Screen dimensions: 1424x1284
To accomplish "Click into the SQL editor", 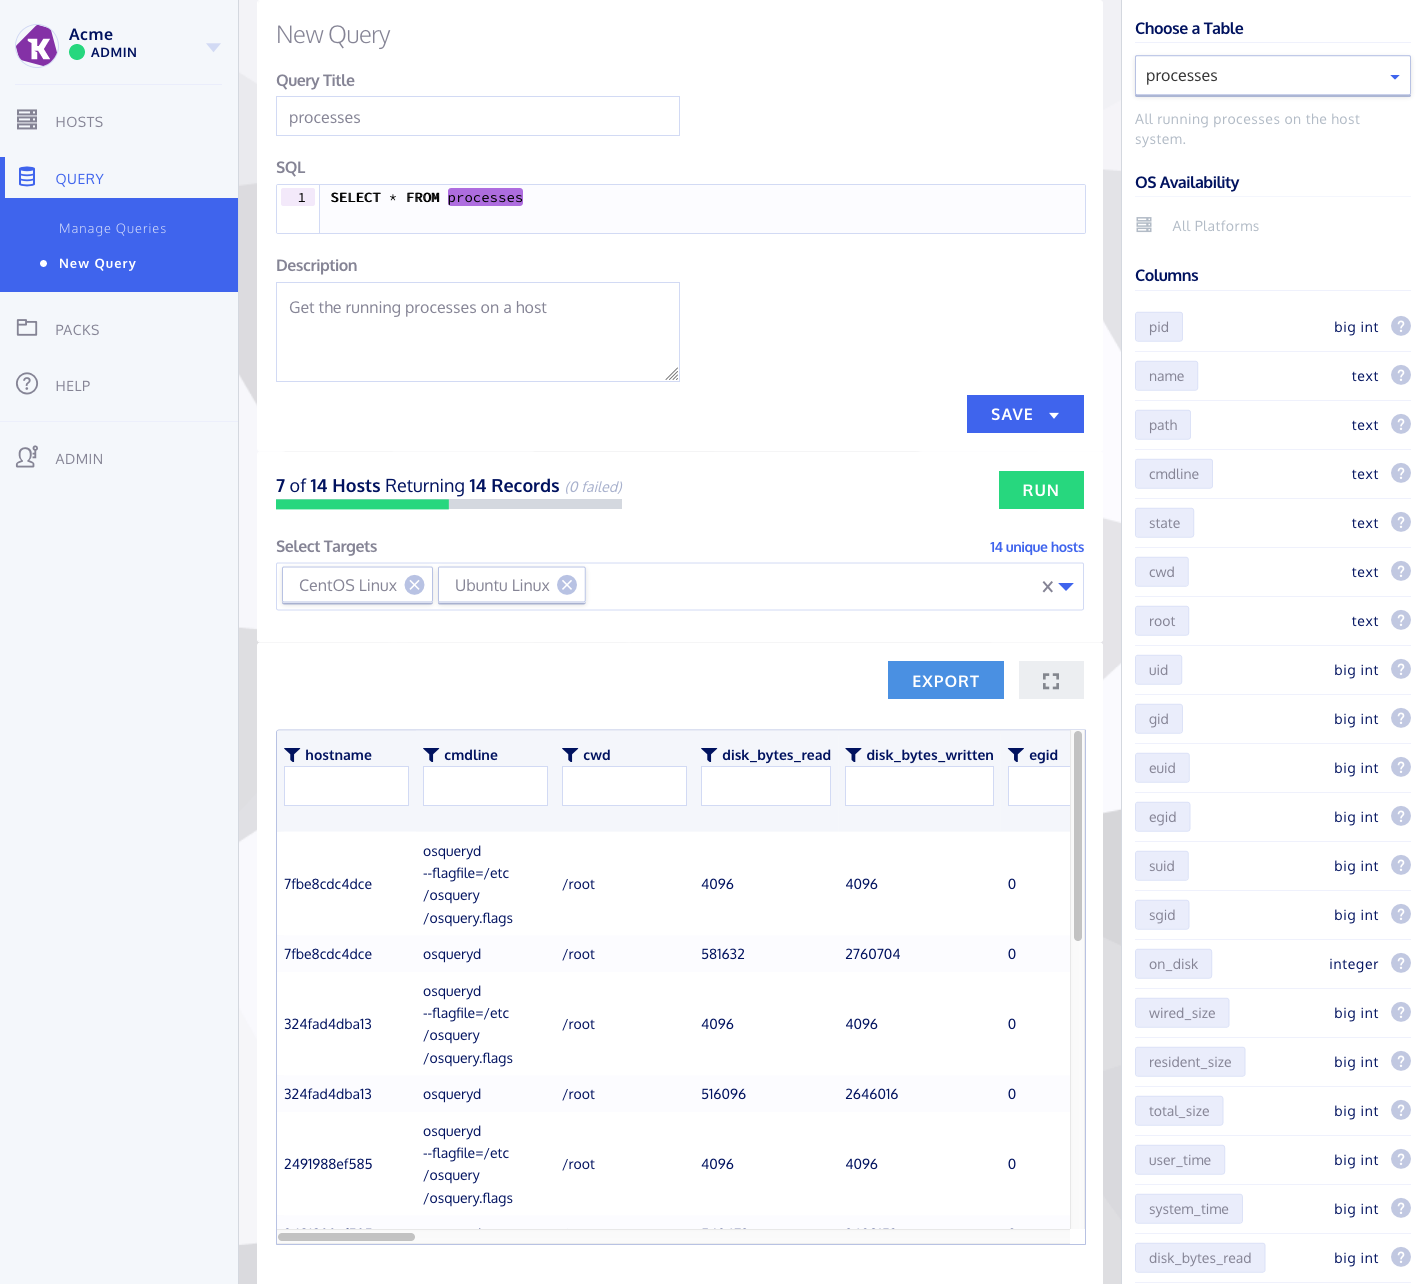I will tap(702, 209).
